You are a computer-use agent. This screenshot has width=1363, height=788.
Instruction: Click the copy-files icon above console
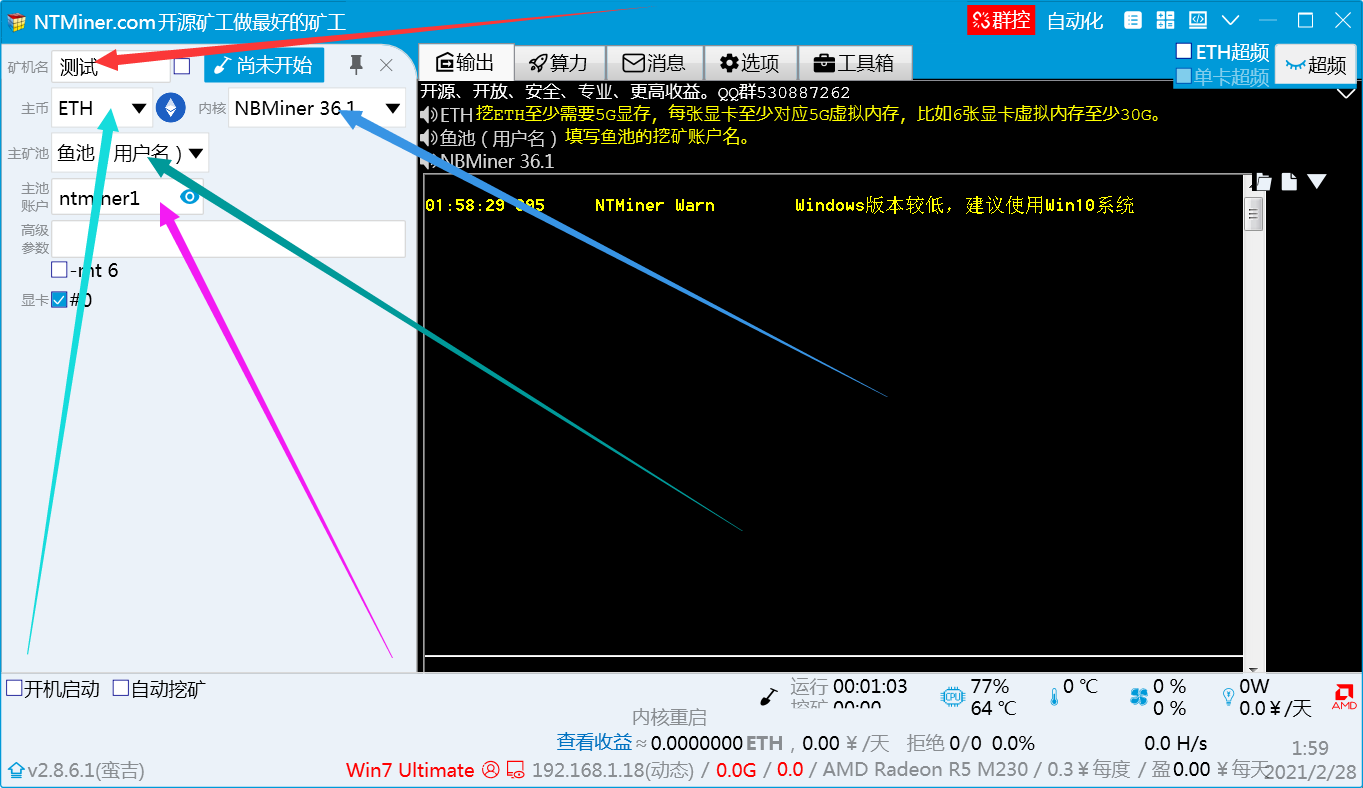(x=1263, y=181)
